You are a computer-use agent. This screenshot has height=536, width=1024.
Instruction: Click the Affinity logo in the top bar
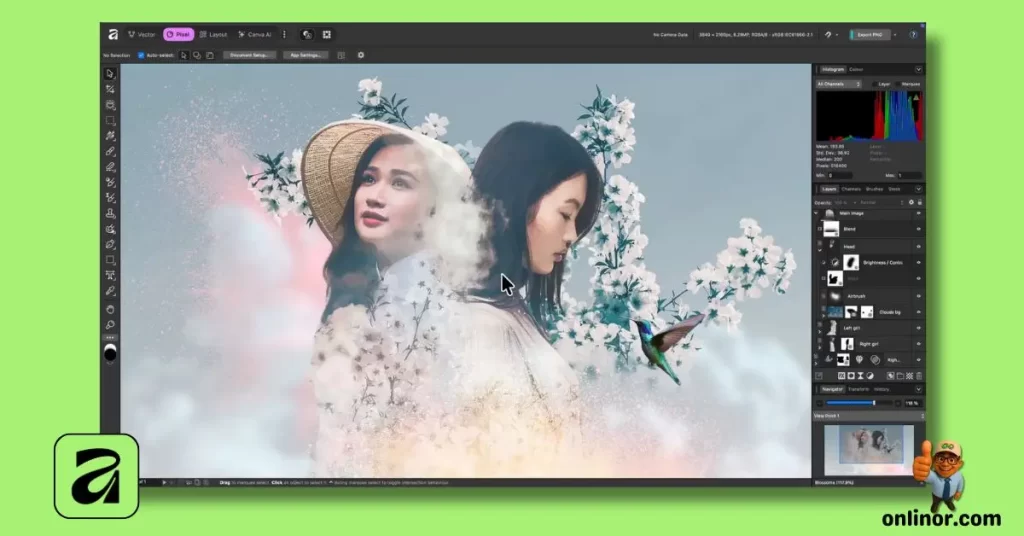113,35
